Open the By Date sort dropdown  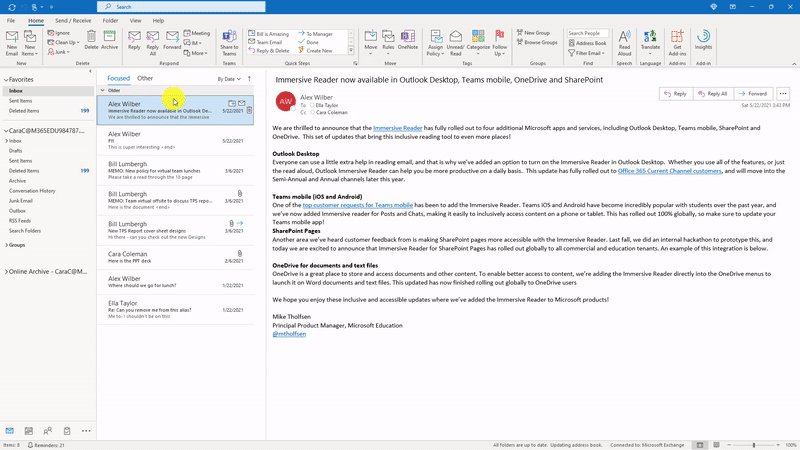pos(229,79)
